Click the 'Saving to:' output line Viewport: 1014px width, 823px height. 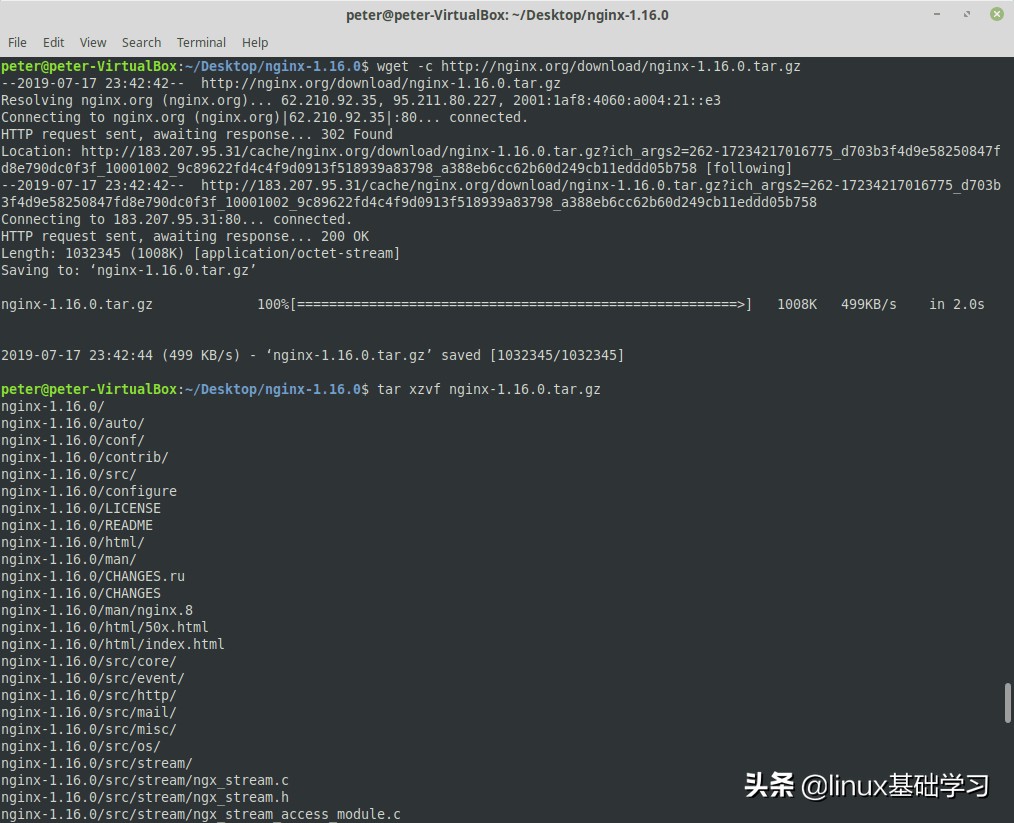(129, 270)
